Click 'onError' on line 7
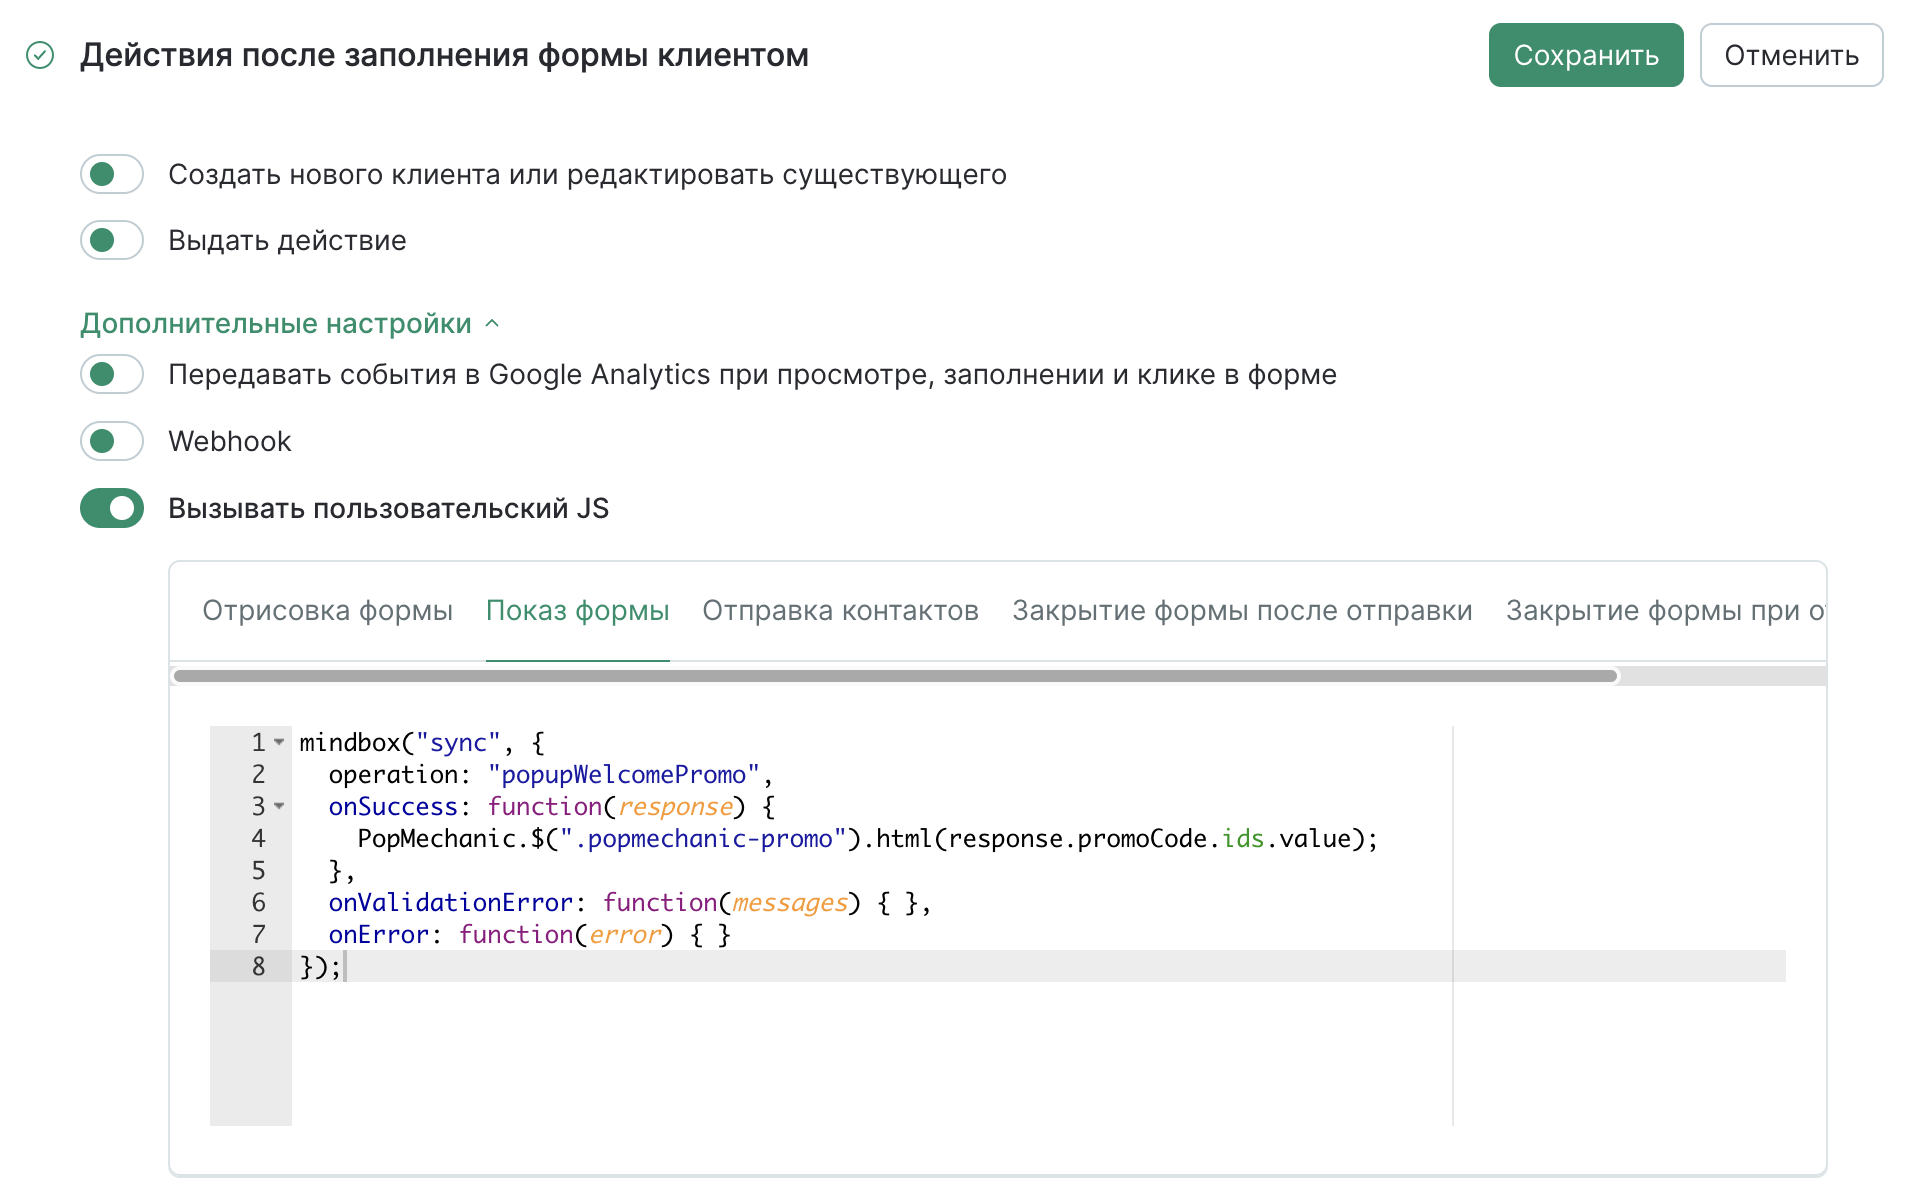The width and height of the screenshot is (1910, 1202). tap(378, 934)
